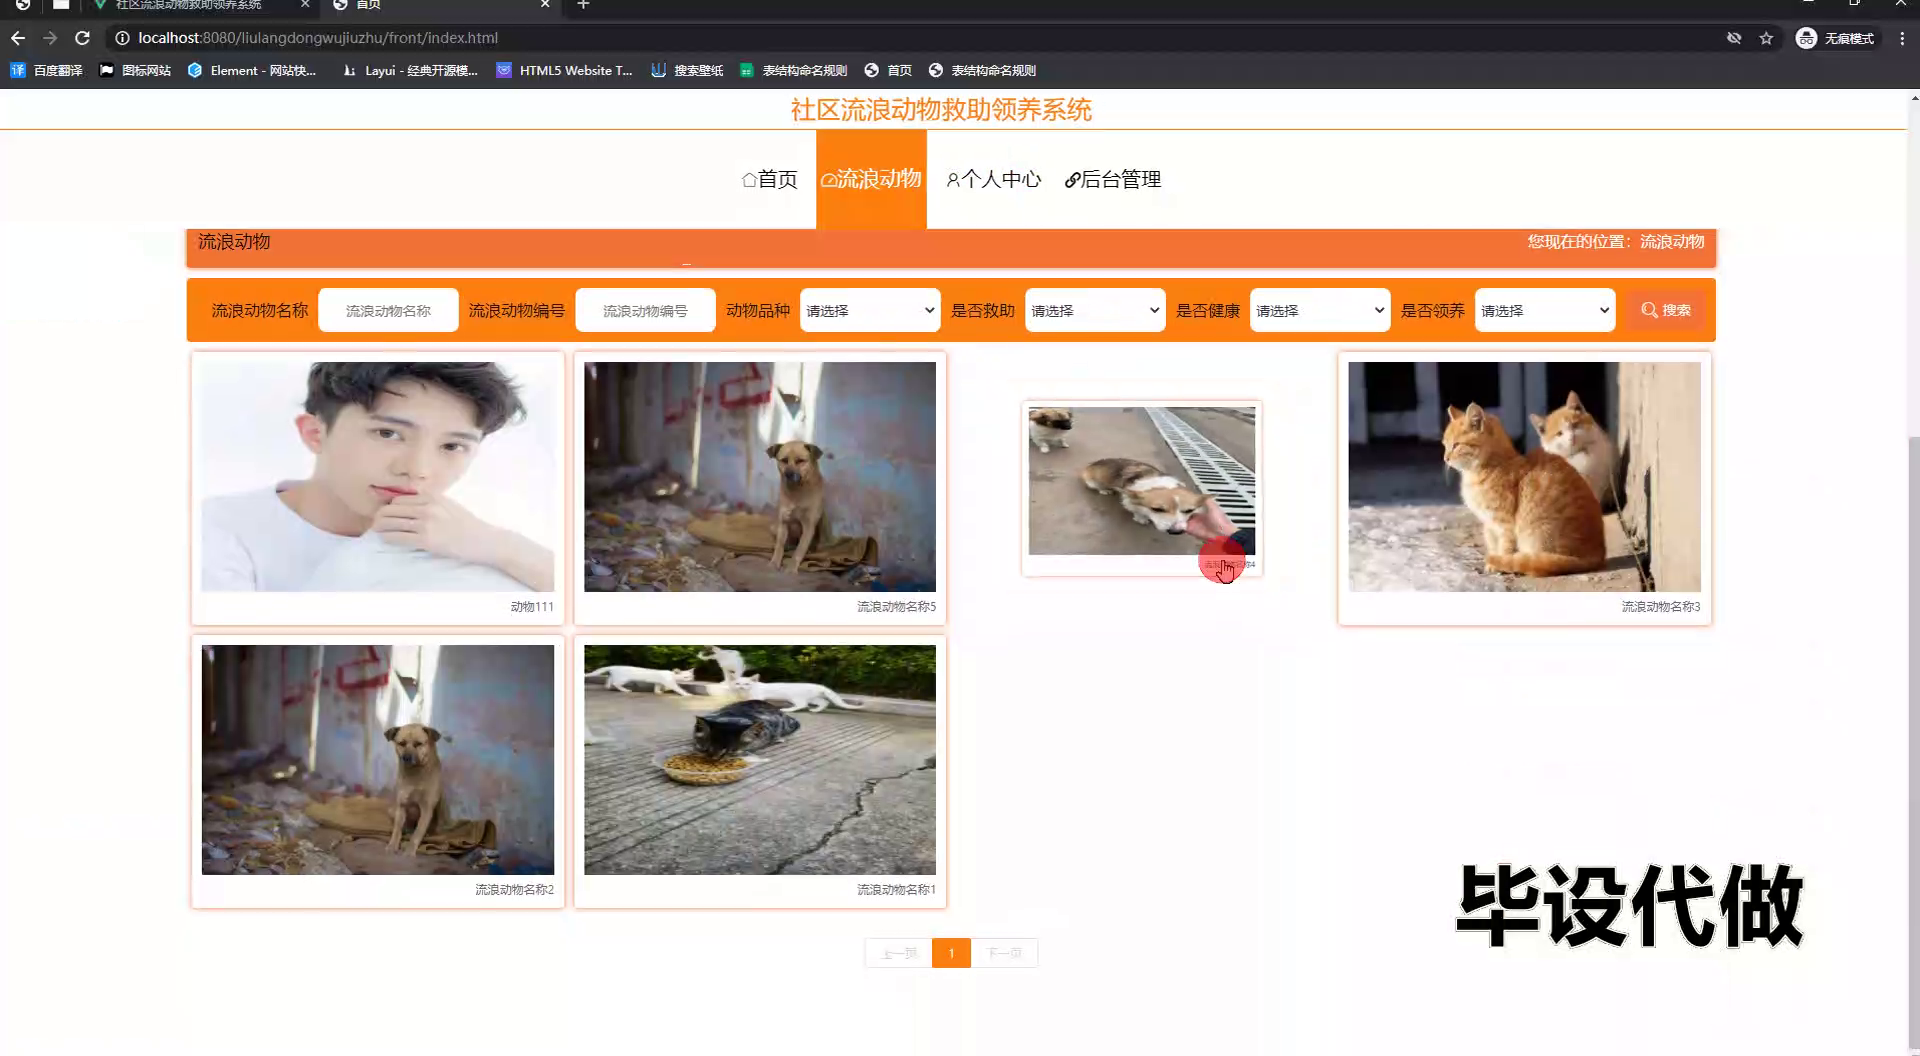Close the 社区流浪动物救助领养系统 browser tab
Screen dimensions: 1920x1056
pyautogui.click(x=305, y=5)
